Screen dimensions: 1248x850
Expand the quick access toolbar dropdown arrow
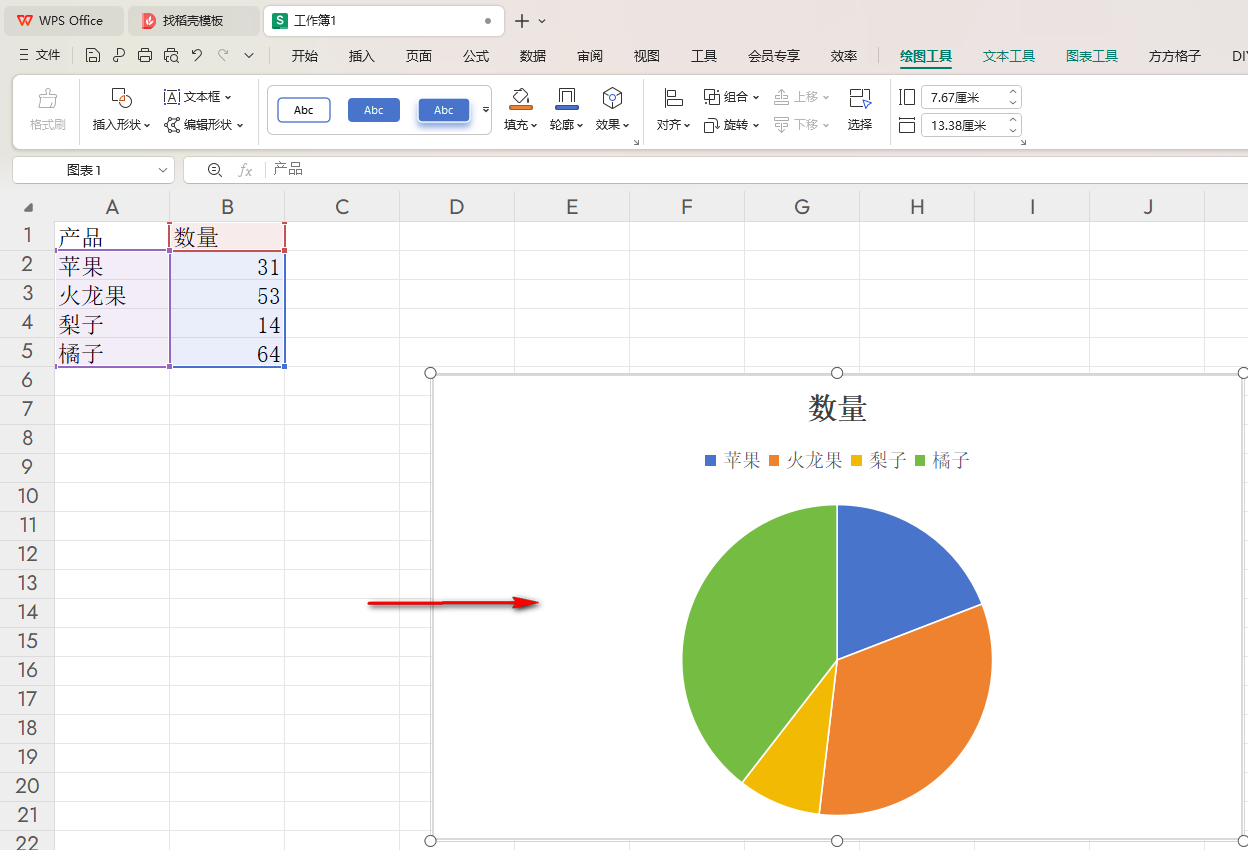pos(249,56)
